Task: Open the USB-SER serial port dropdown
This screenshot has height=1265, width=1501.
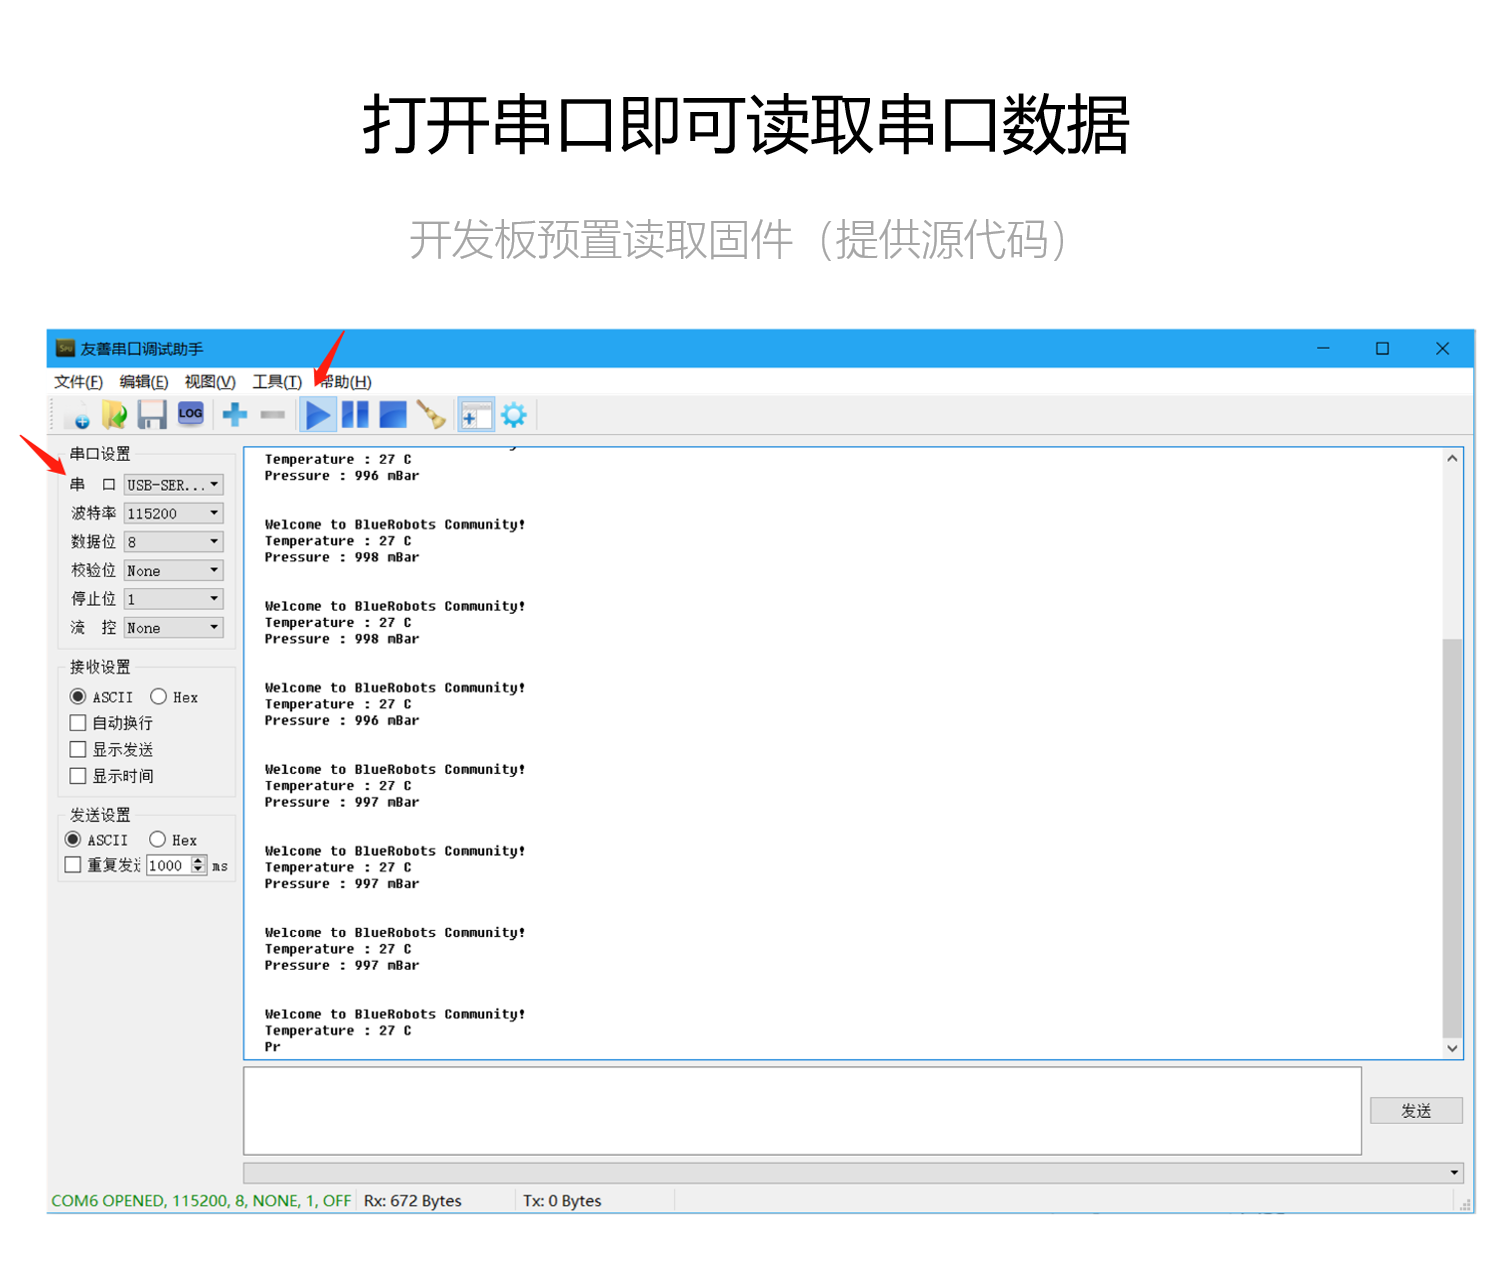Action: [x=174, y=485]
